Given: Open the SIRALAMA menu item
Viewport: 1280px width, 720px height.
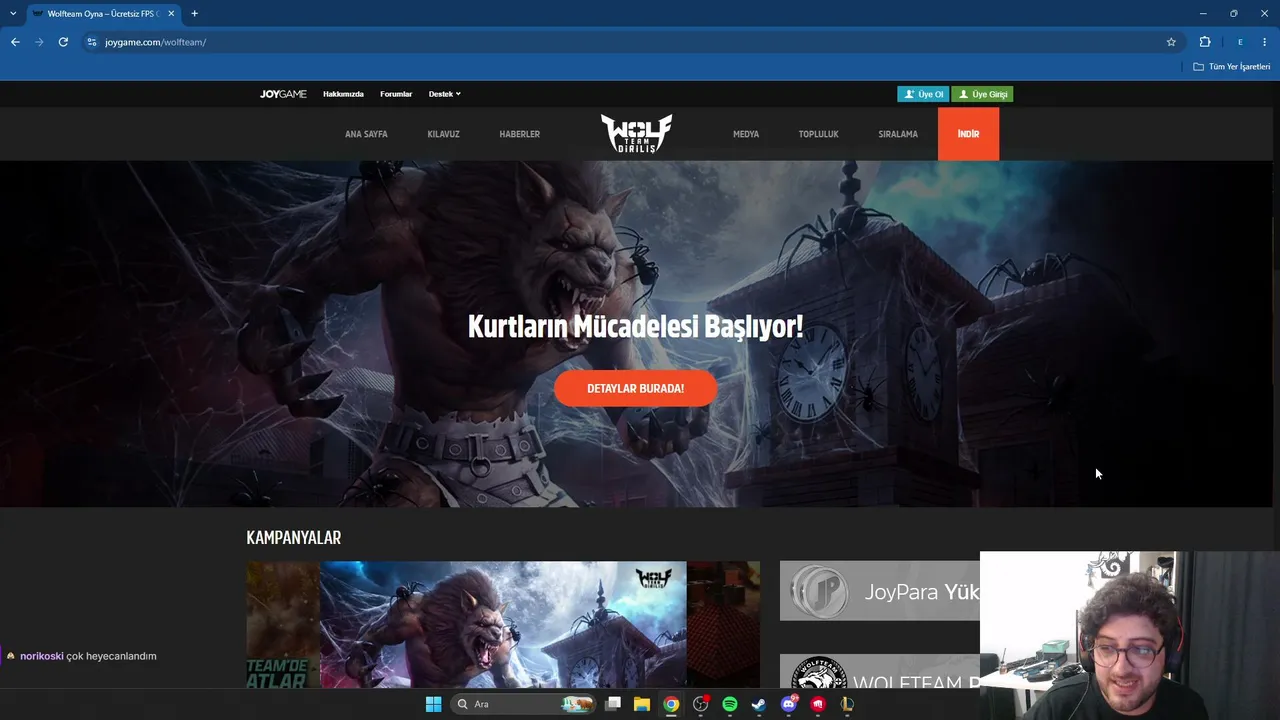Looking at the screenshot, I should point(898,134).
